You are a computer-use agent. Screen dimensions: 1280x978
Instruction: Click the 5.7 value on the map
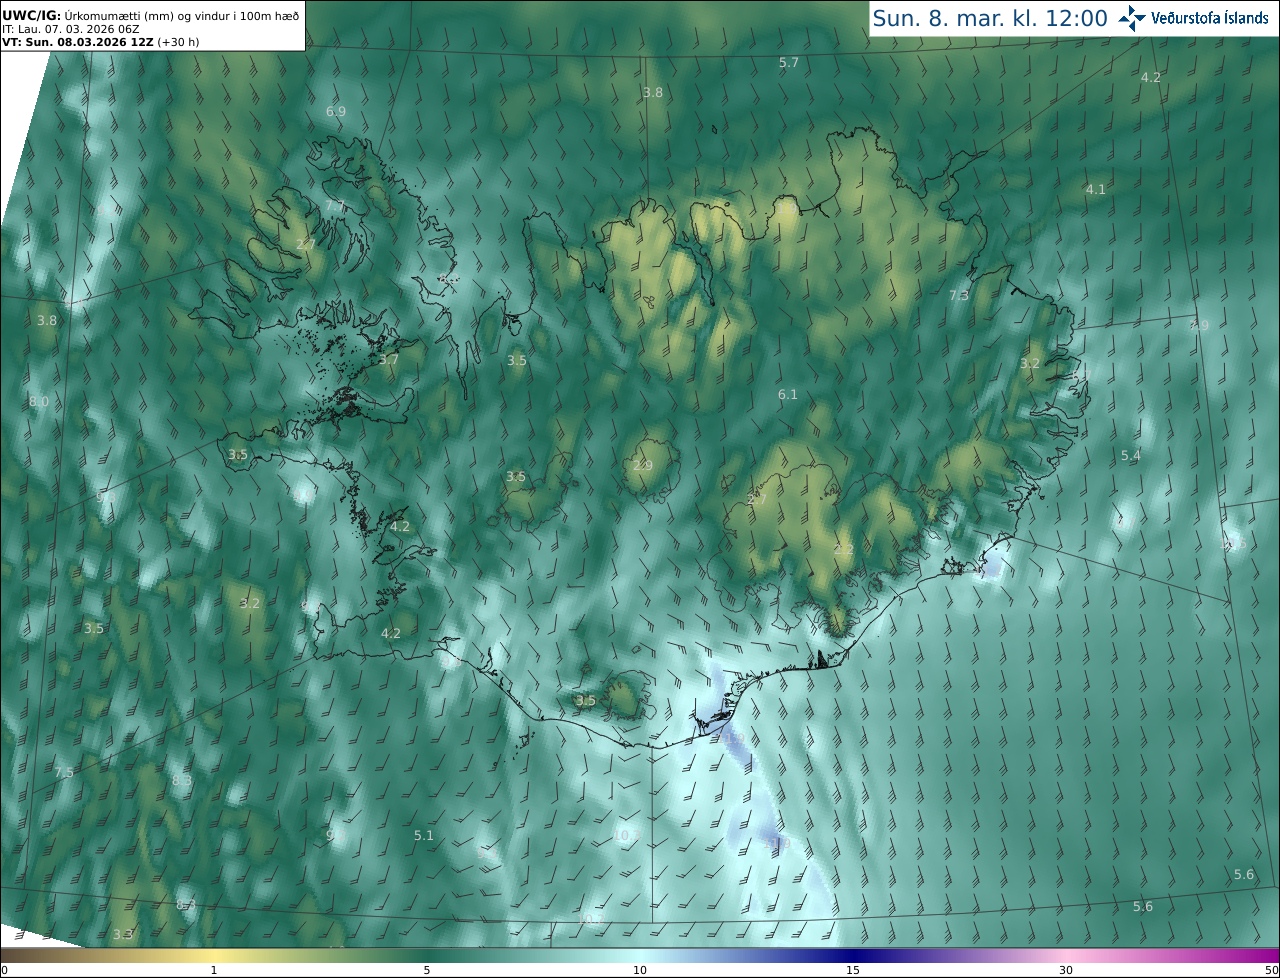[x=789, y=63]
